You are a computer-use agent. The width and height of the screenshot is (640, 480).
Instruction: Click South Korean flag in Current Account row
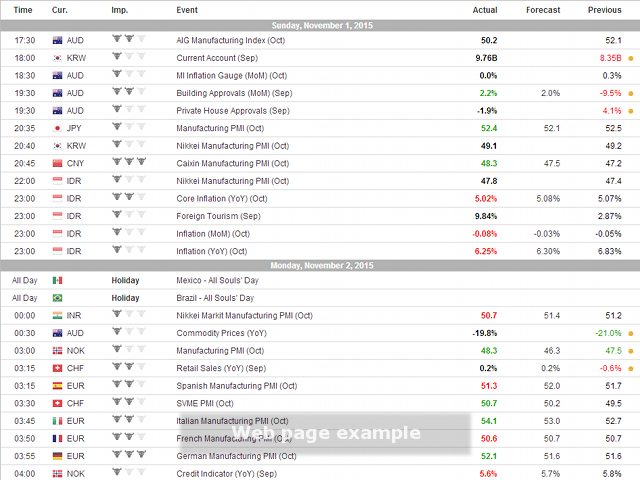(58, 58)
